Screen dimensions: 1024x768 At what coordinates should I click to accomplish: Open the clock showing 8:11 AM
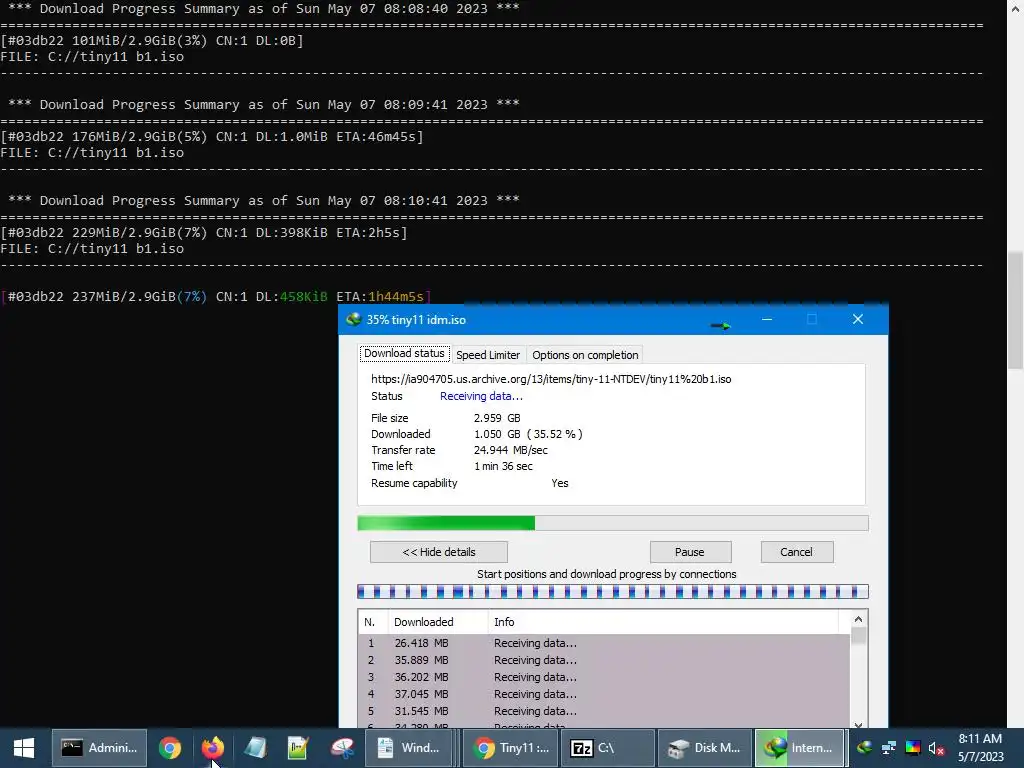[980, 748]
